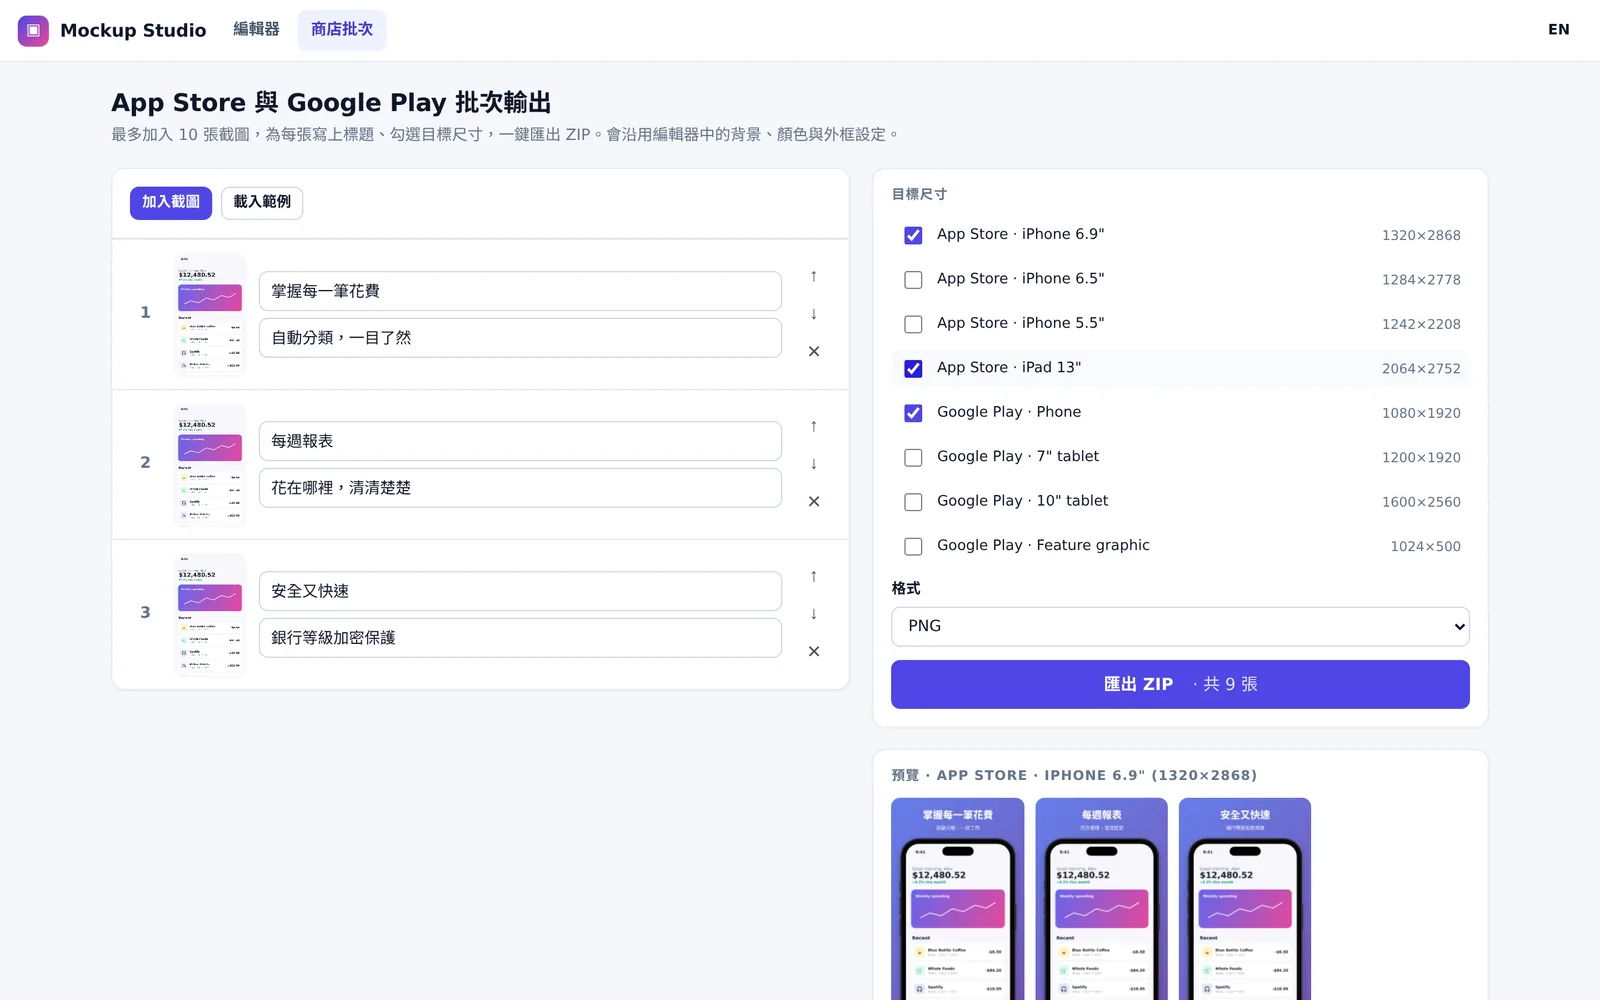1600x1000 pixels.
Task: Check Google Play Feature graphic size
Action: coord(913,546)
